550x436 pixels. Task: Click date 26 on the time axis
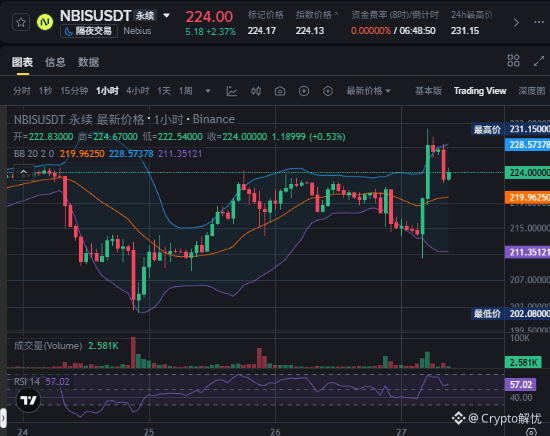[275, 432]
